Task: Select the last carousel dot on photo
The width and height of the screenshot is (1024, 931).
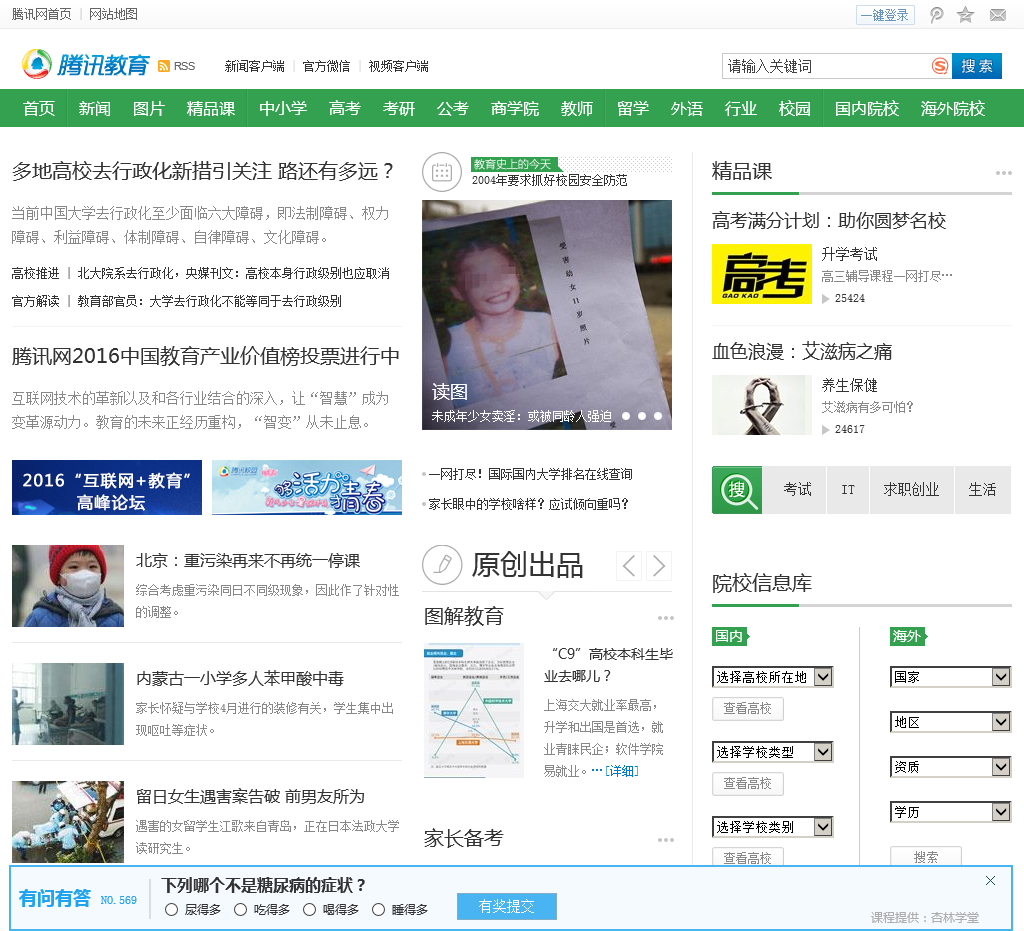Action: tap(658, 416)
